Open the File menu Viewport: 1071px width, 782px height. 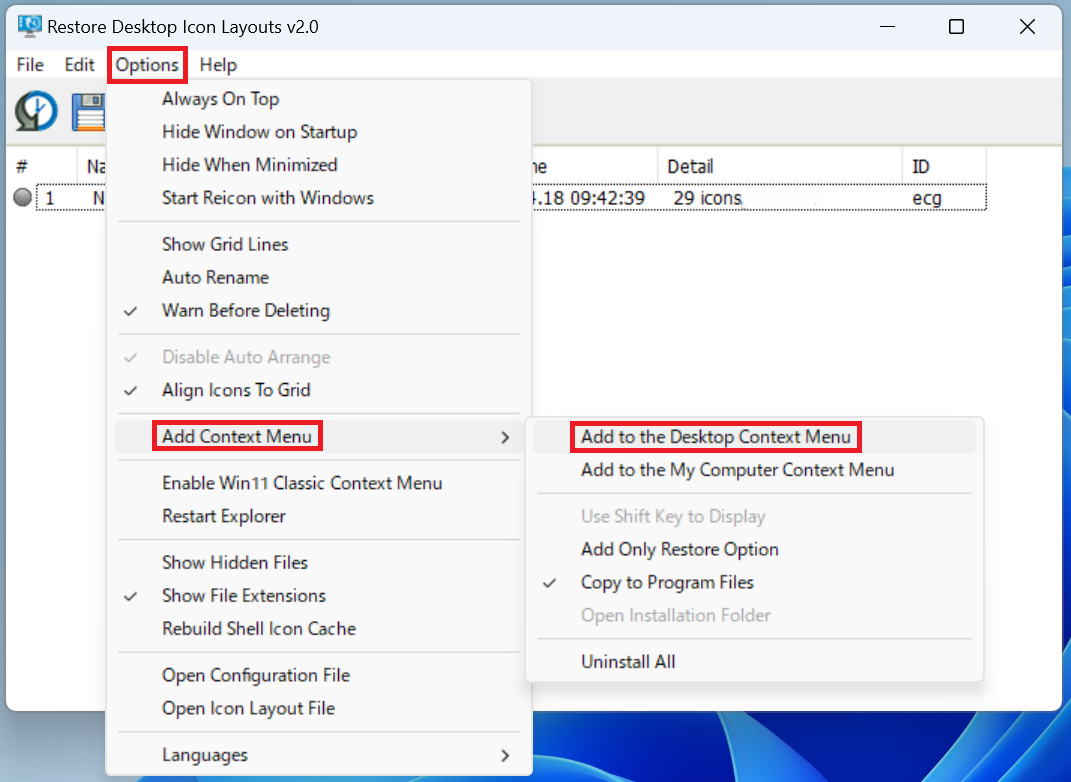30,65
